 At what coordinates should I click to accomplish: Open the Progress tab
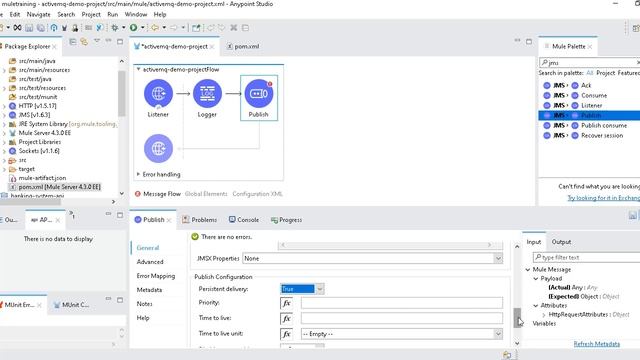click(x=286, y=220)
